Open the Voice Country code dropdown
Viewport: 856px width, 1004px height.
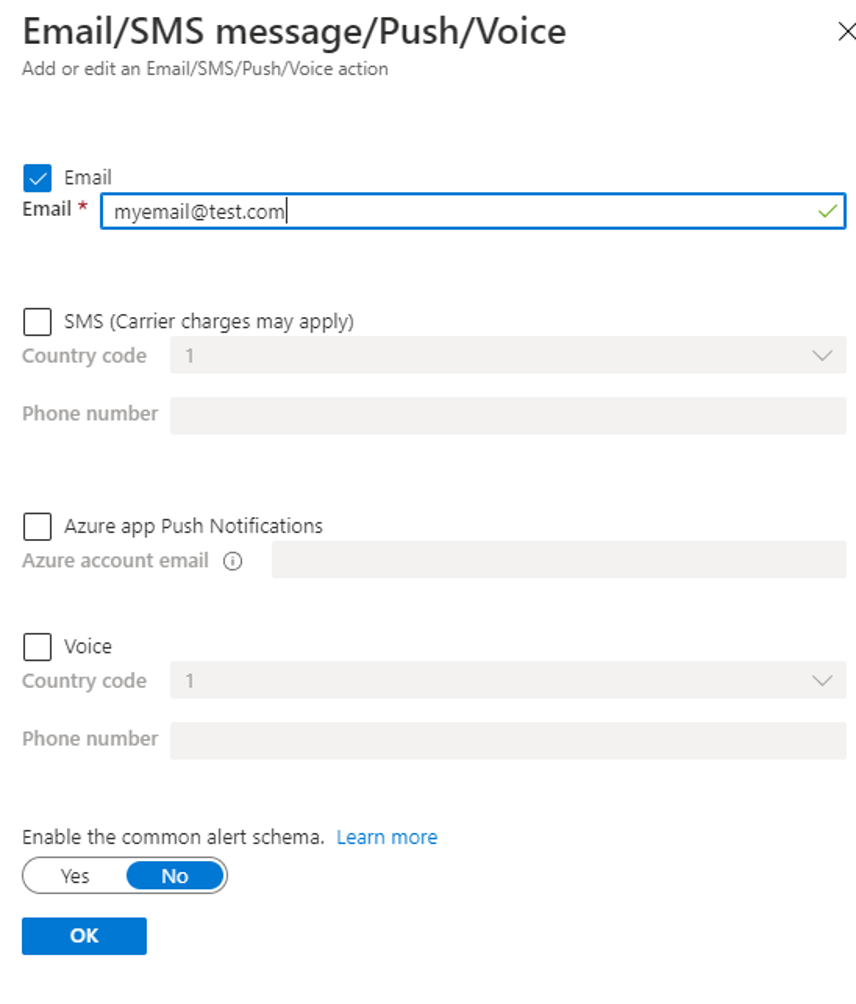point(507,681)
